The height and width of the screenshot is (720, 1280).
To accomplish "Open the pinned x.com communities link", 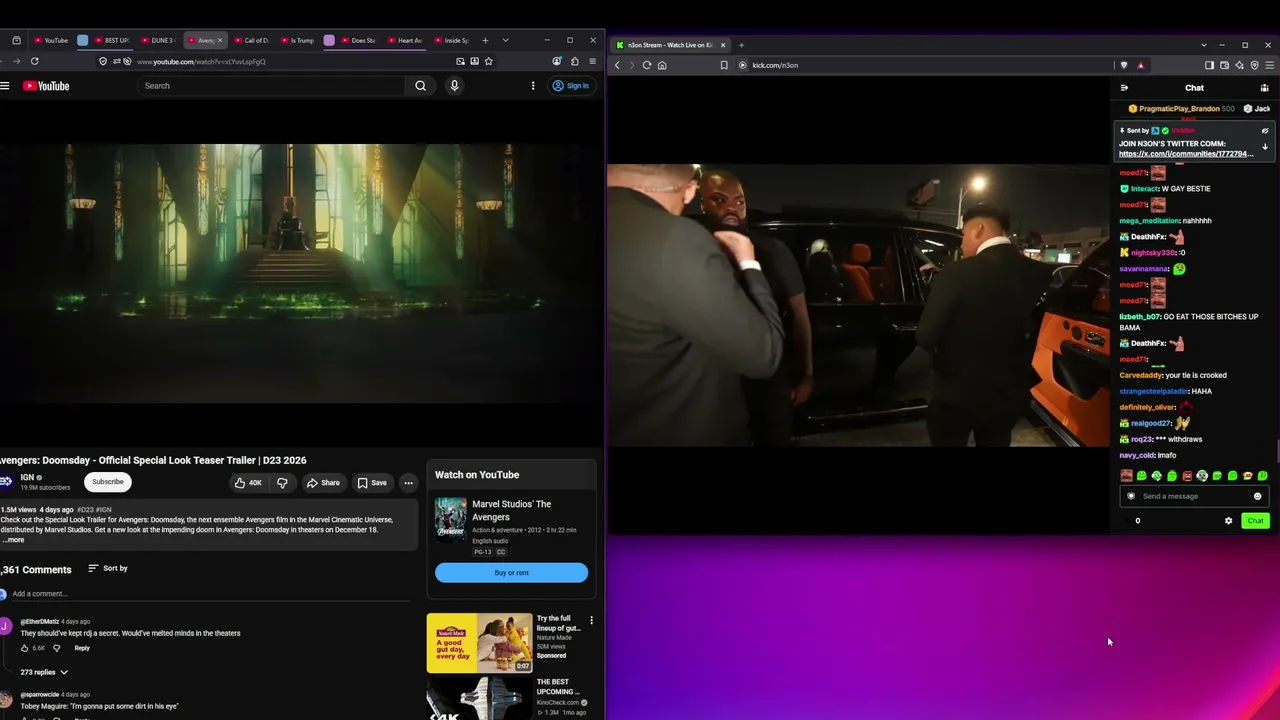I will (x=1185, y=154).
